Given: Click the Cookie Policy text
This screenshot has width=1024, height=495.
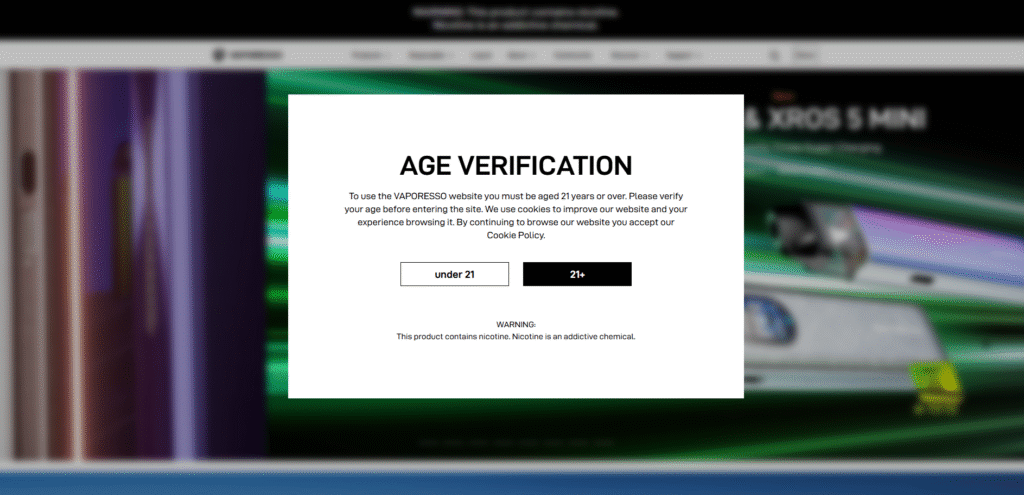Looking at the screenshot, I should (515, 235).
